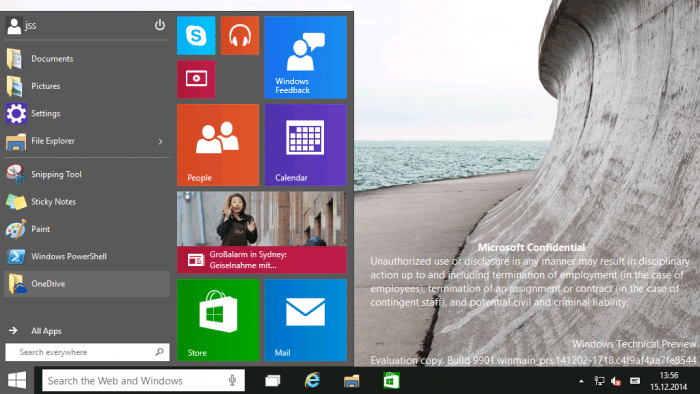Click the touch keyboard tray icon
This screenshot has height=394, width=700.
pyautogui.click(x=635, y=381)
